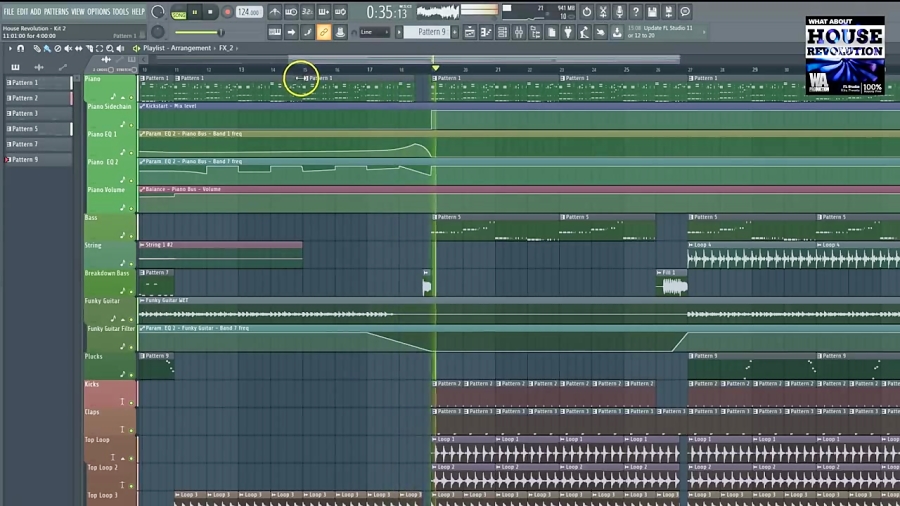Toggle mute dot on Piano track
900x506 pixels.
pos(131,97)
